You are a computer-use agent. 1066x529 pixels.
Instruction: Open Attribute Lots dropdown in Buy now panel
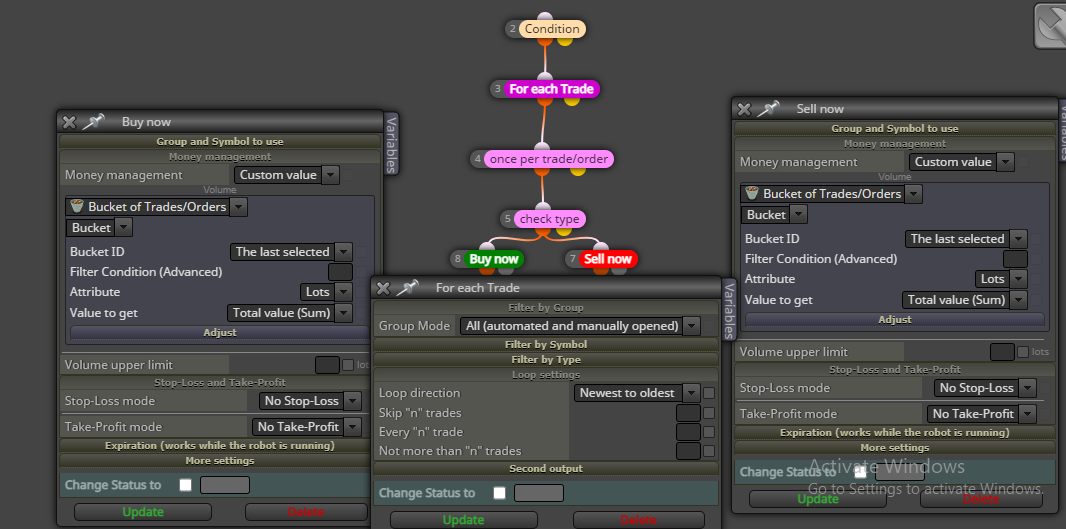coord(326,292)
